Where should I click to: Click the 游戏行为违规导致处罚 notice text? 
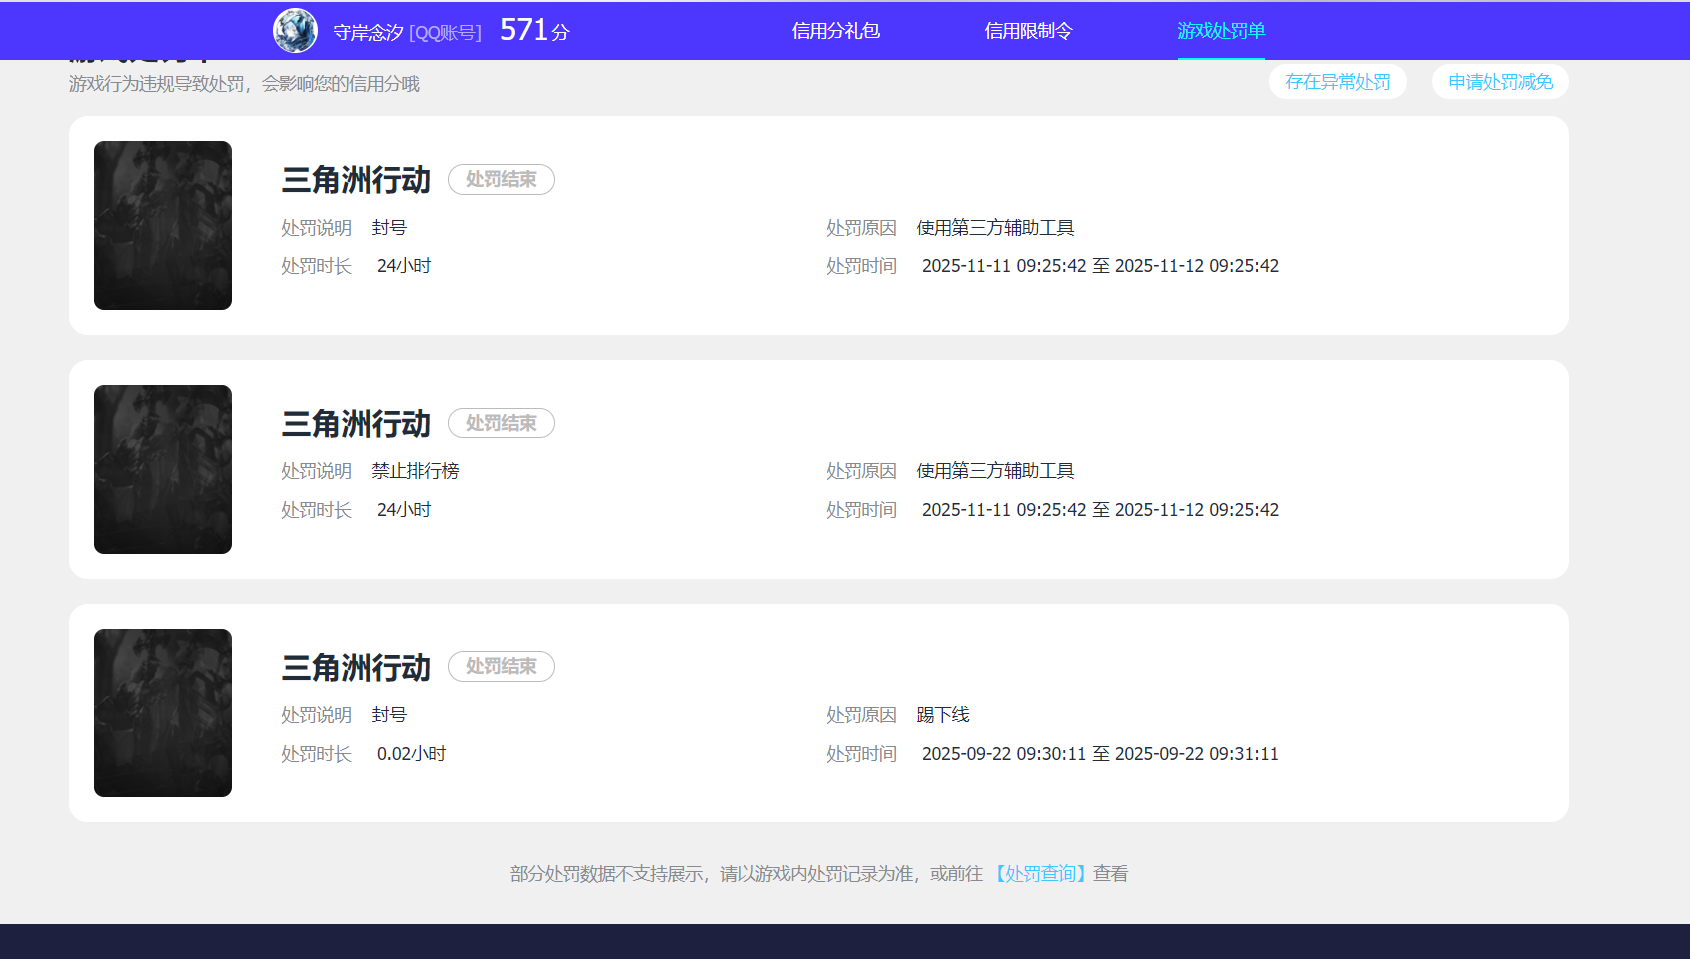pyautogui.click(x=244, y=84)
